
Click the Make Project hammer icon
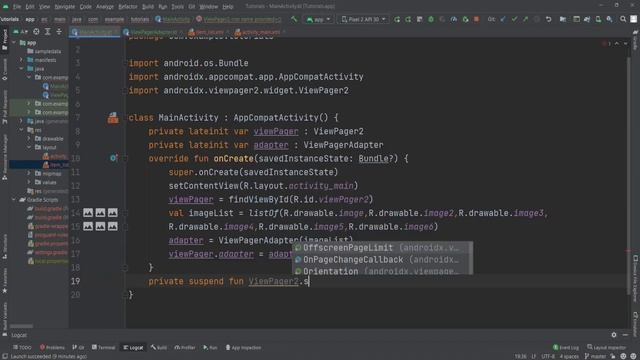[294, 19]
